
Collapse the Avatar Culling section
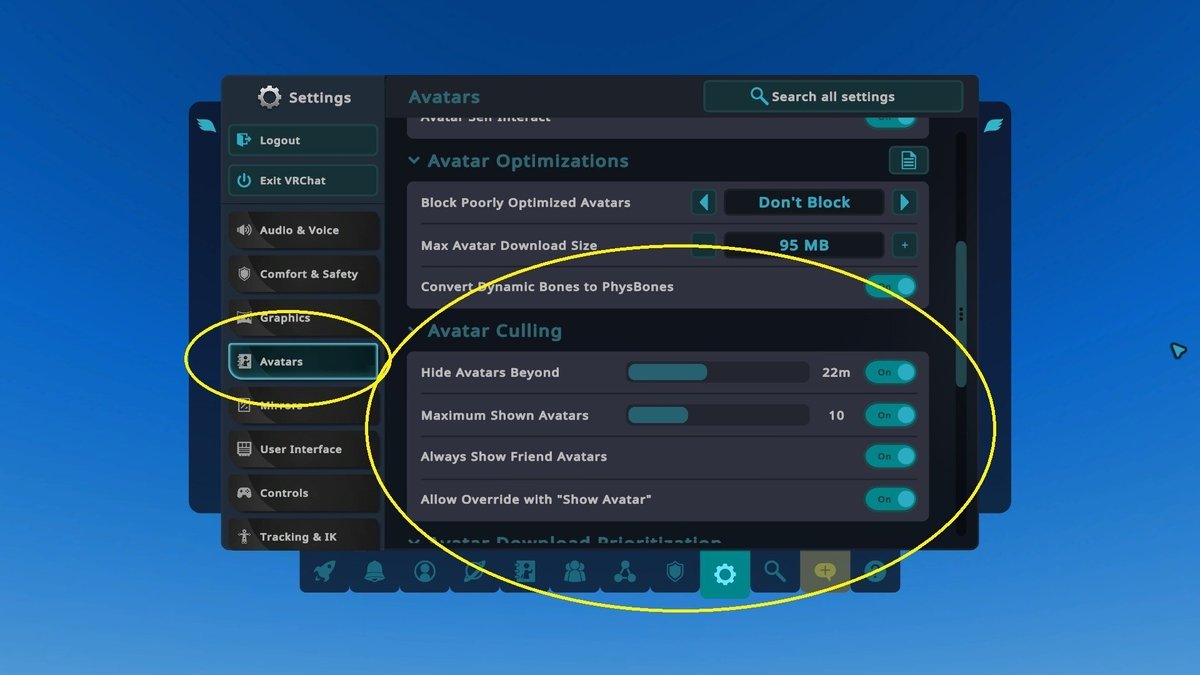click(x=414, y=331)
